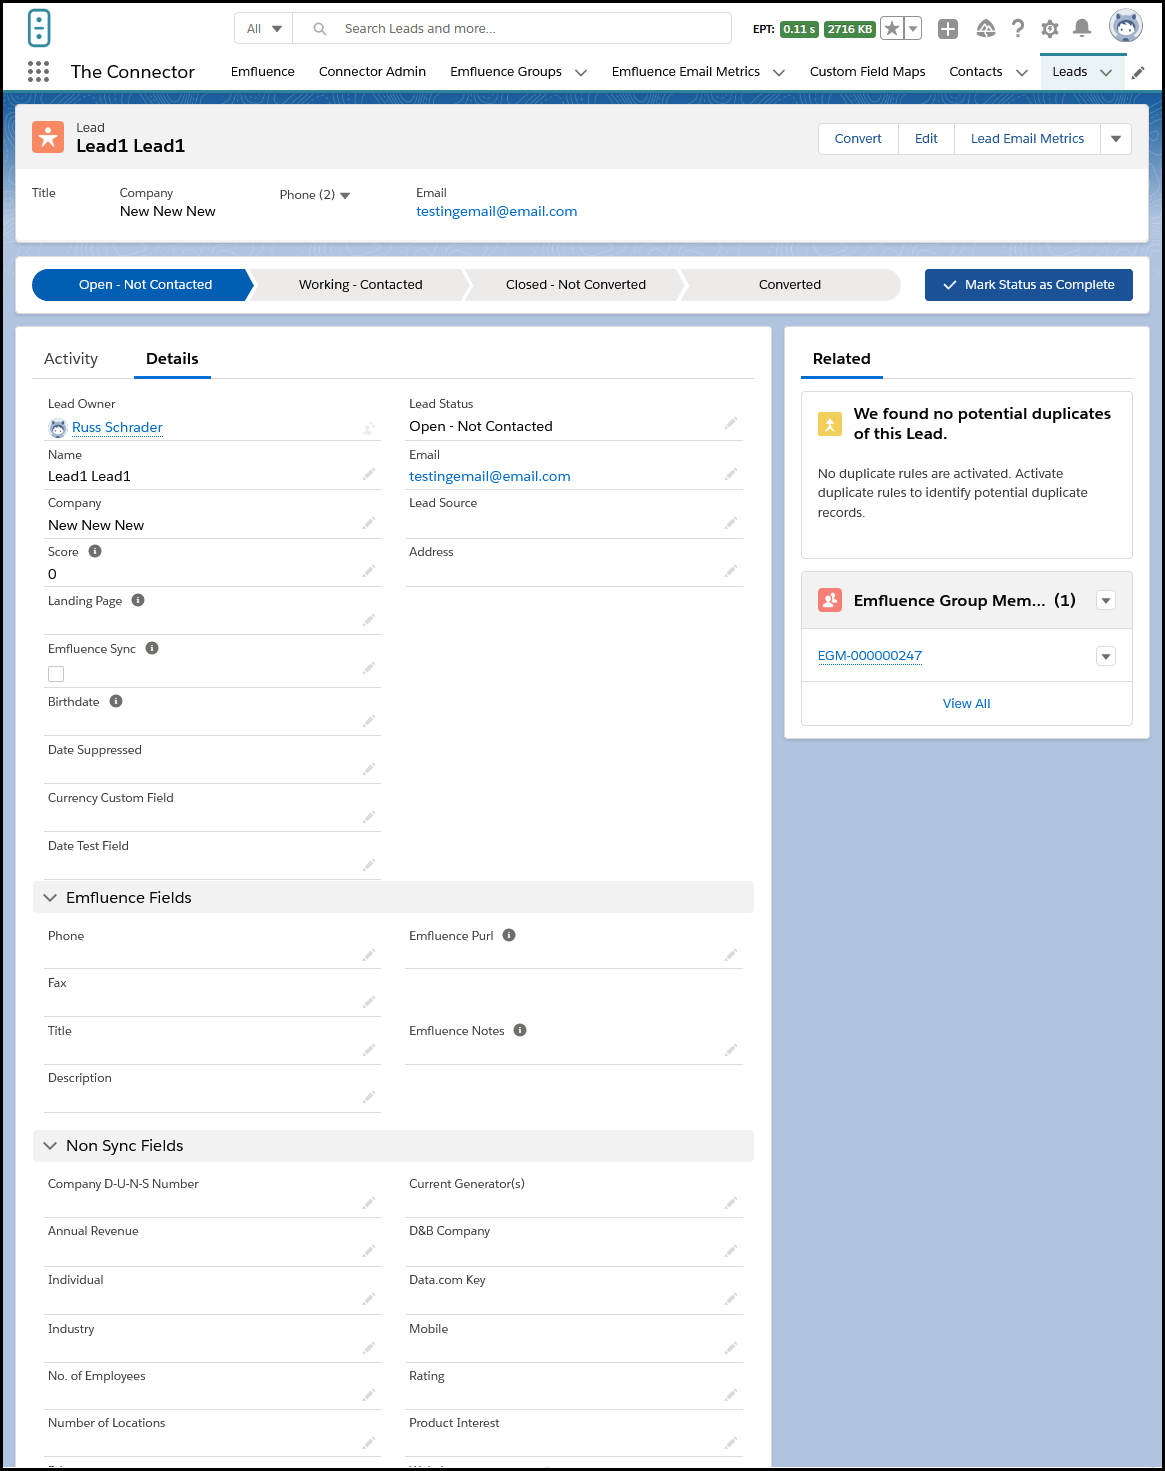This screenshot has height=1471, width=1165.
Task: Click header email testingemail@email.com link
Action: coord(497,211)
